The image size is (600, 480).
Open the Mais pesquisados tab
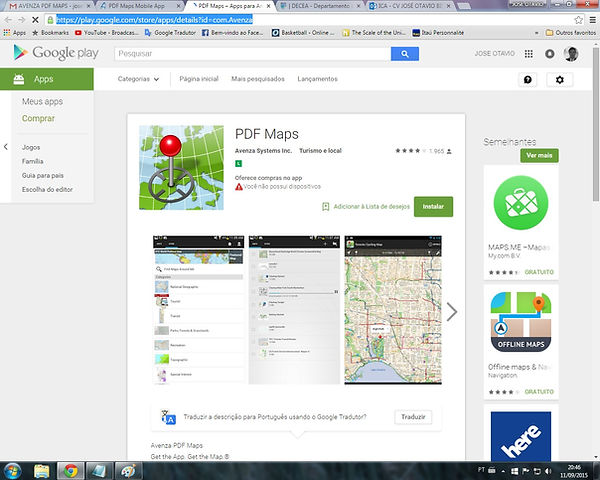(258, 79)
